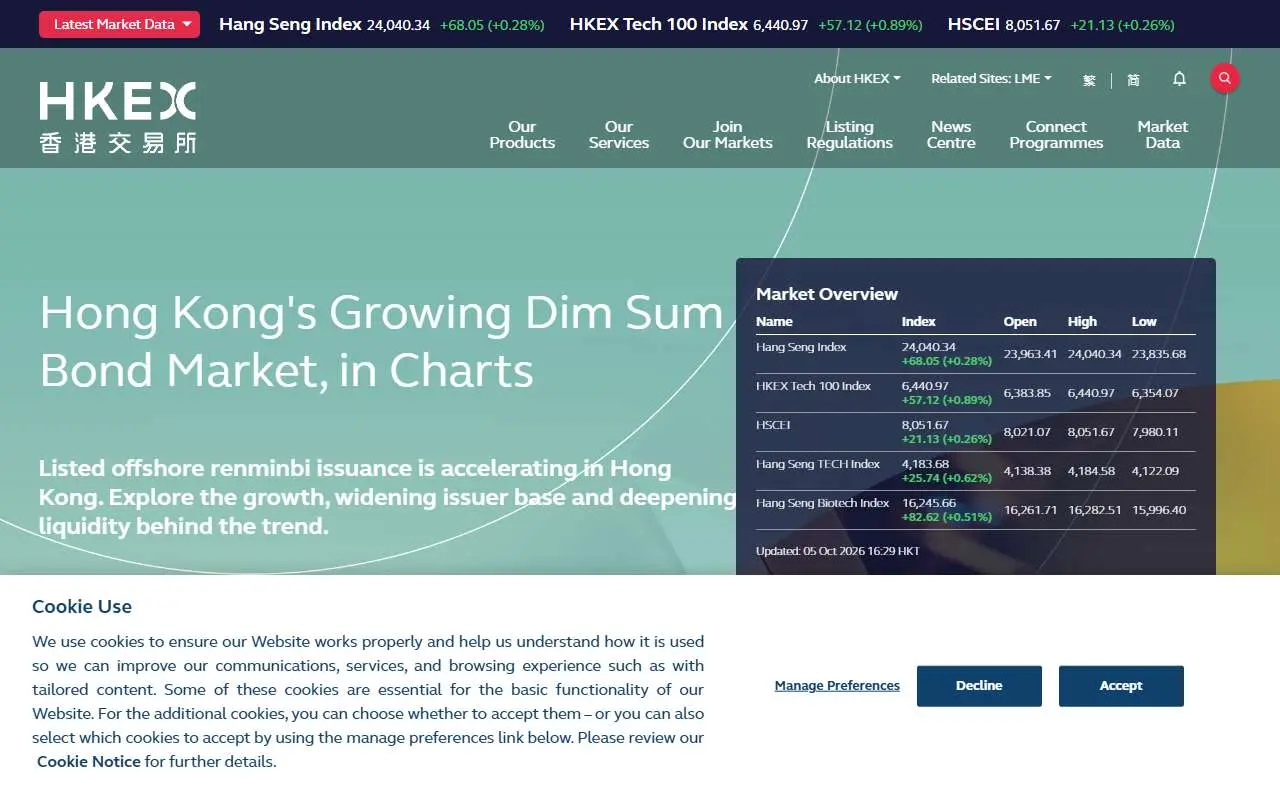Screen dimensions: 1280x800
Task: Click change value +25.74 (+0.62%)
Action: point(947,478)
